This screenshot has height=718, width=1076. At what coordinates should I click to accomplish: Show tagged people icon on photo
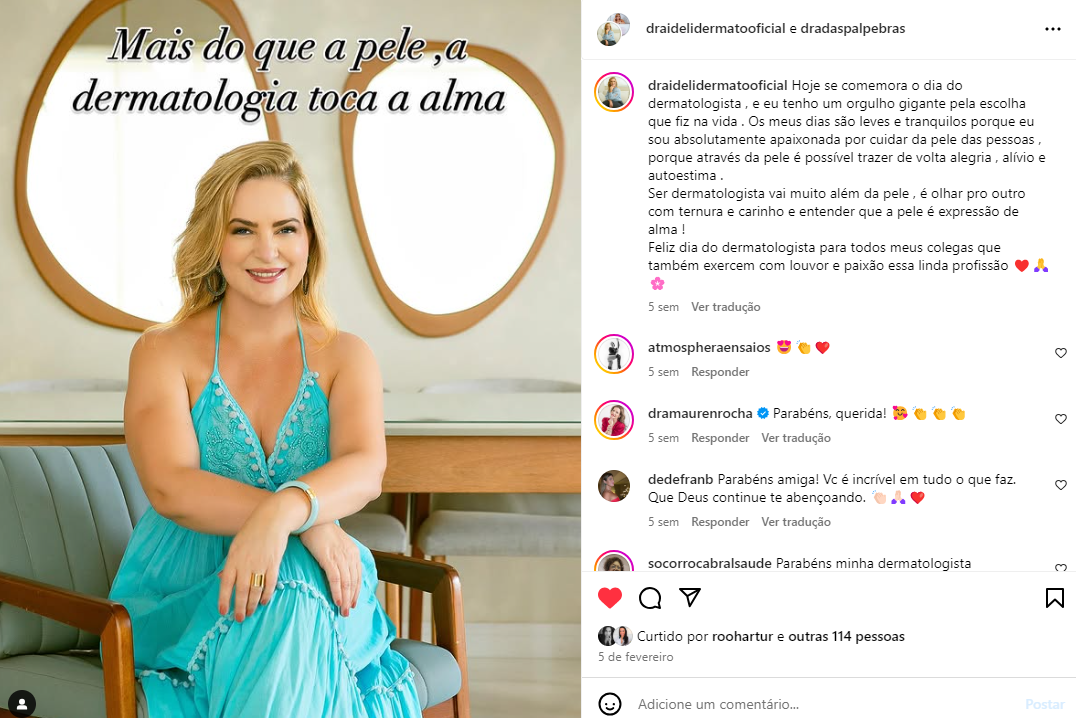tap(22, 704)
